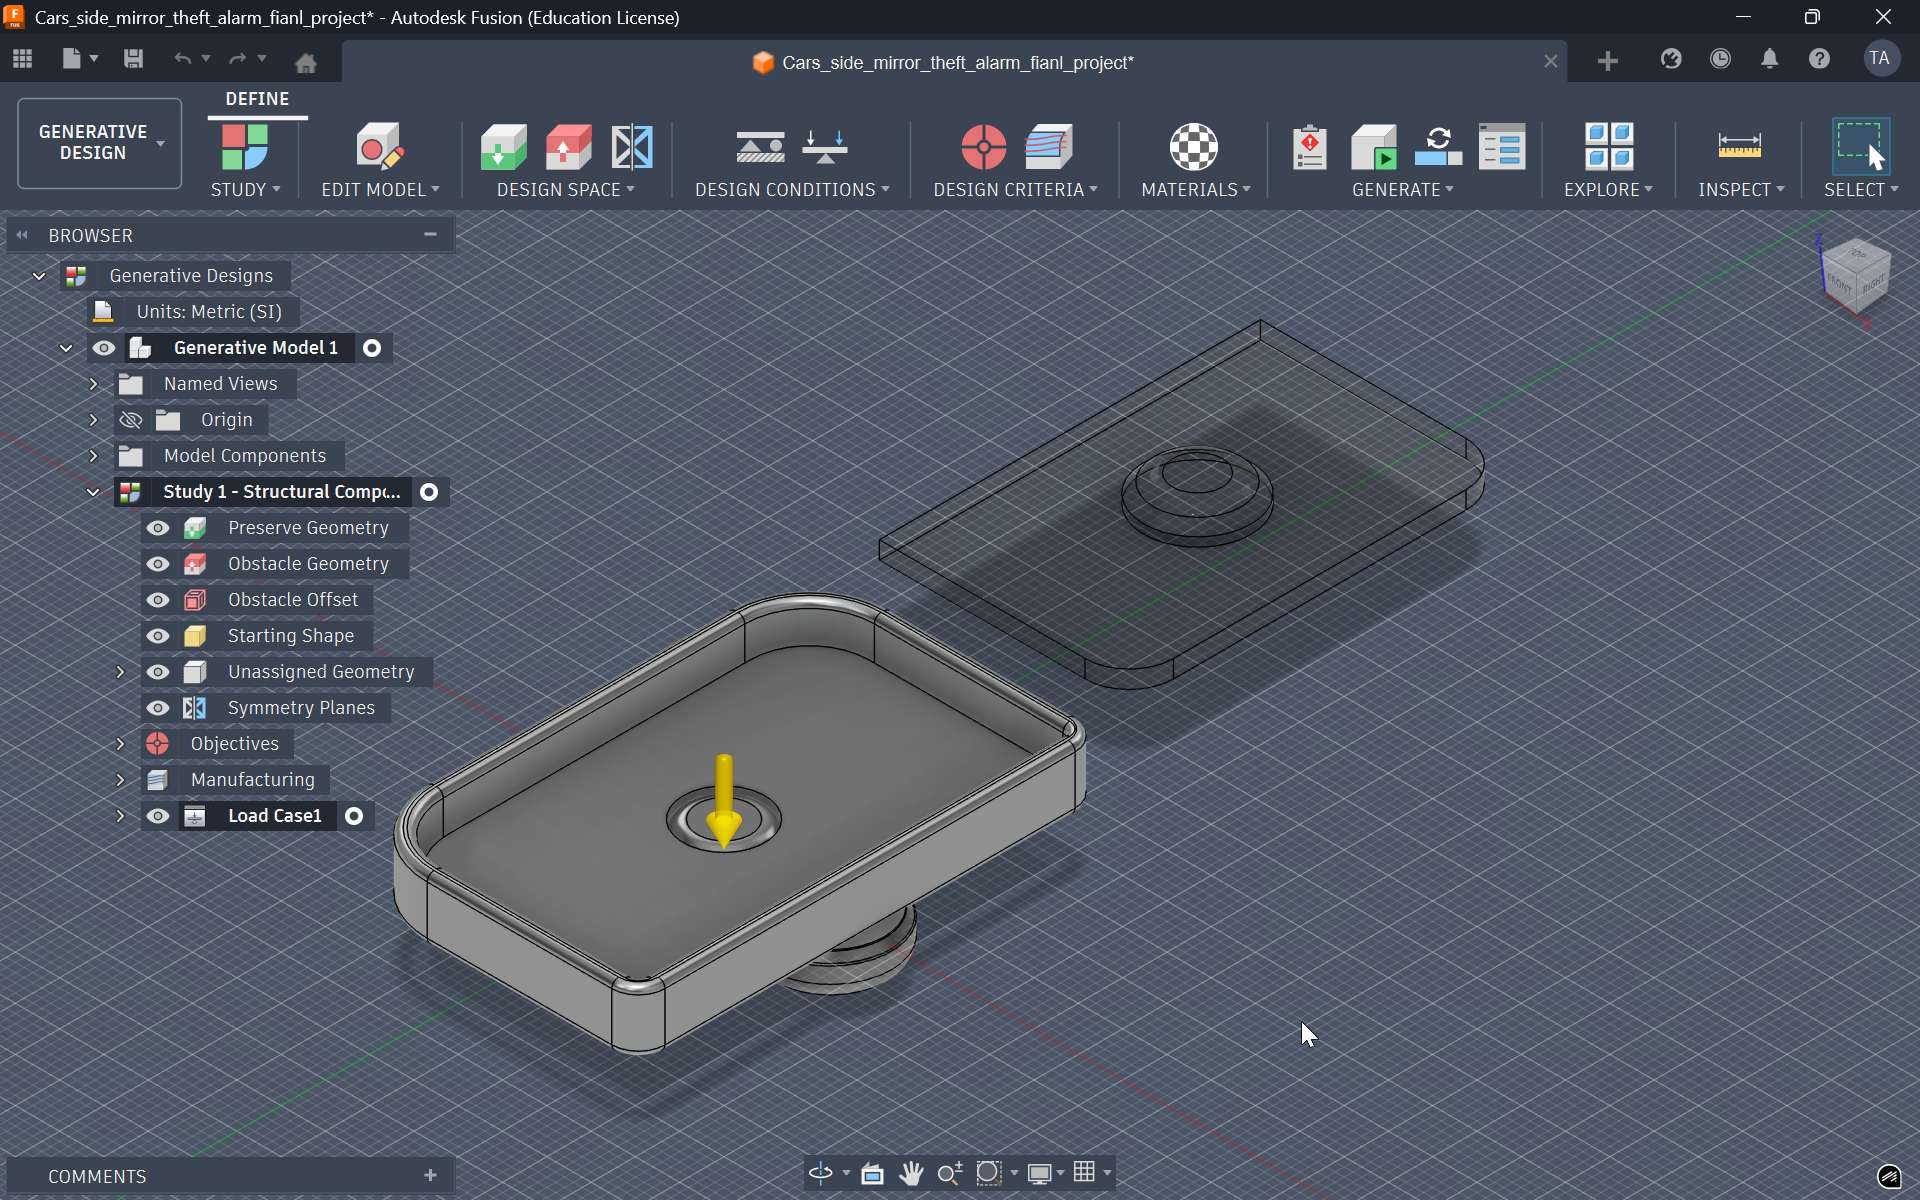This screenshot has width=1920, height=1200.
Task: Click the Pre-check icon in Generate panel
Action: pyautogui.click(x=1309, y=146)
